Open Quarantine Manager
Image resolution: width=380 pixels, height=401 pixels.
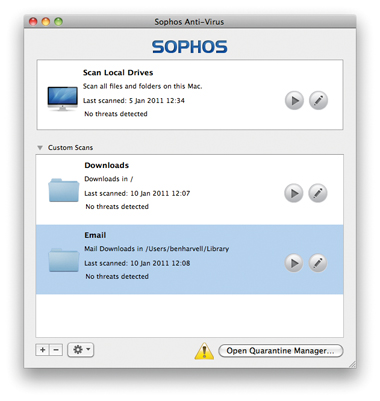tap(281, 351)
